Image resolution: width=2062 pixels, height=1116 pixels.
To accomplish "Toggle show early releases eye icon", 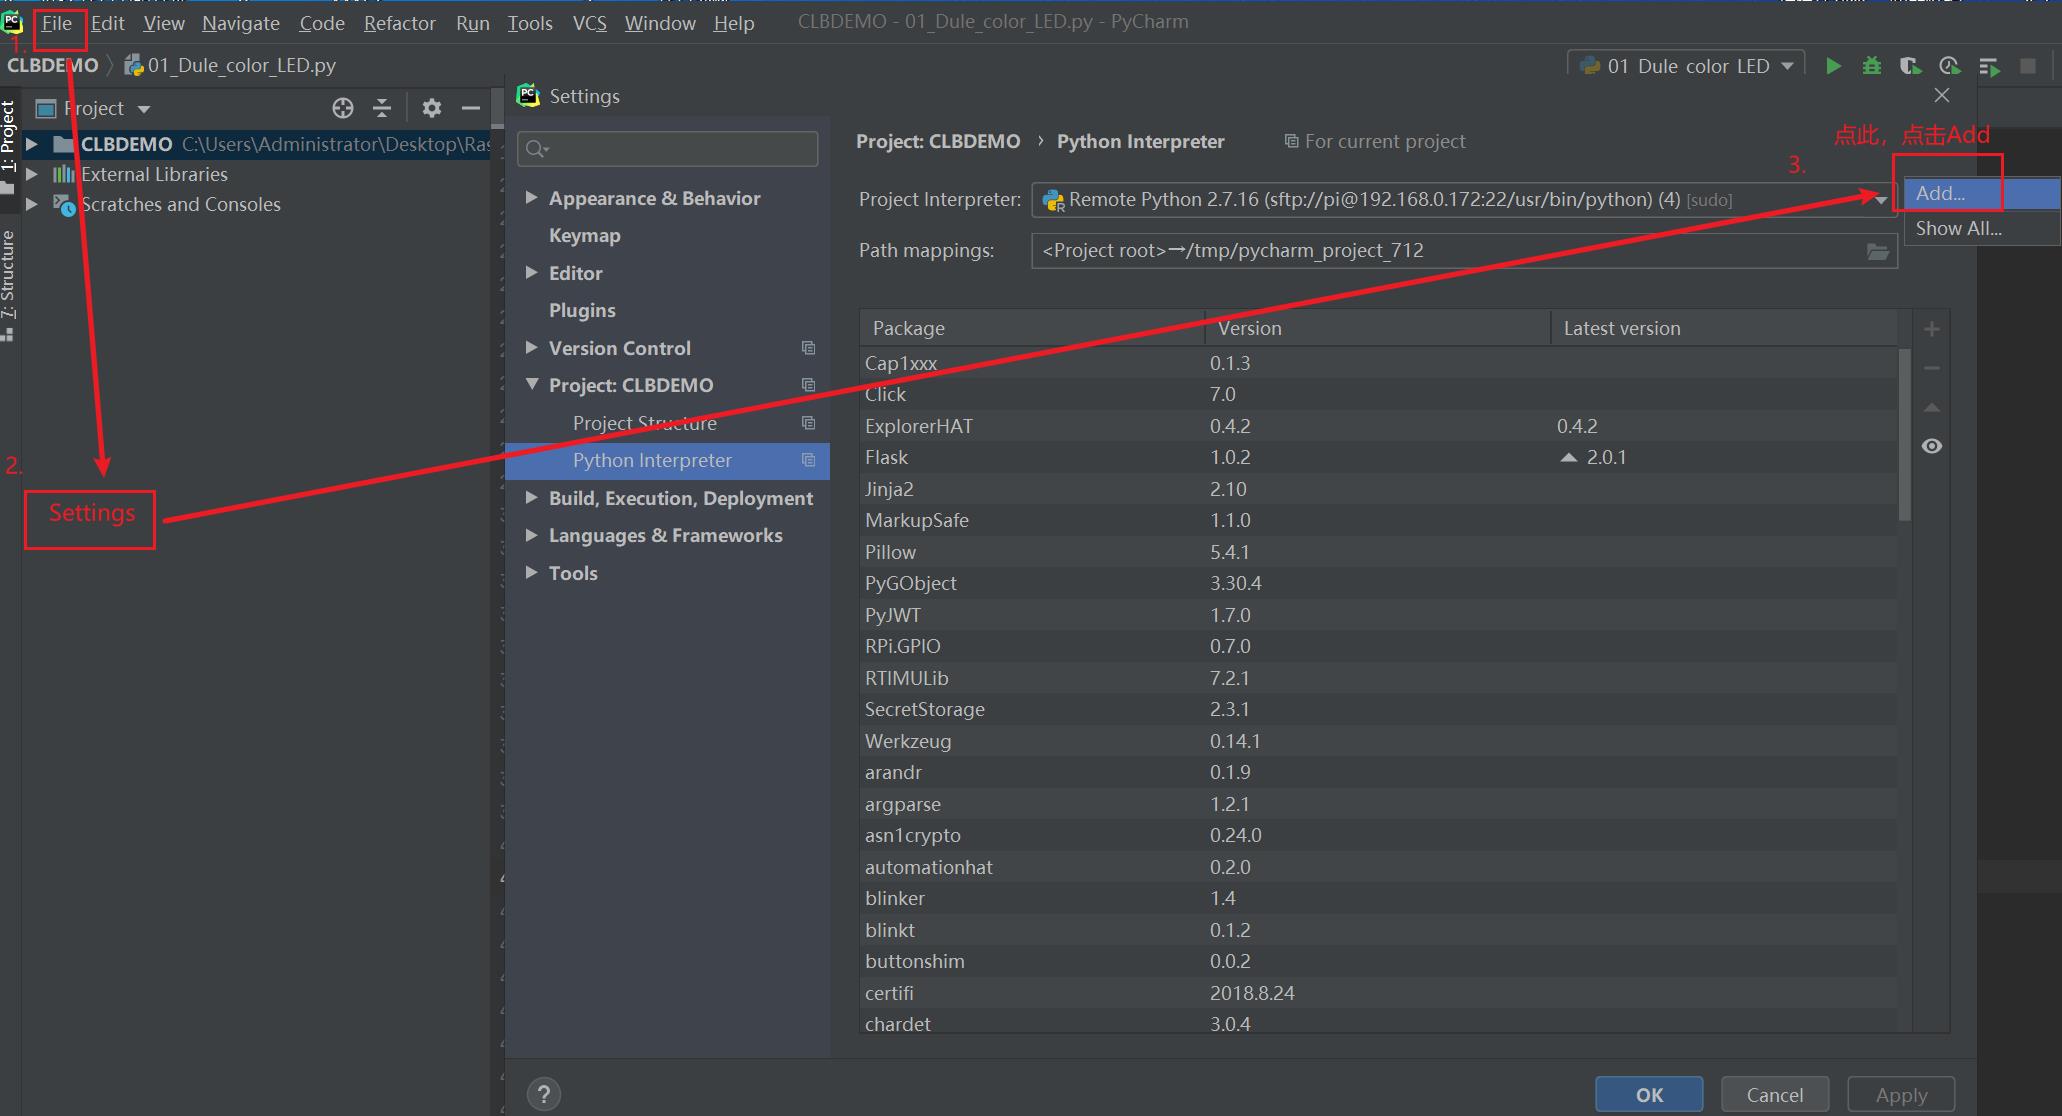I will (x=1932, y=446).
